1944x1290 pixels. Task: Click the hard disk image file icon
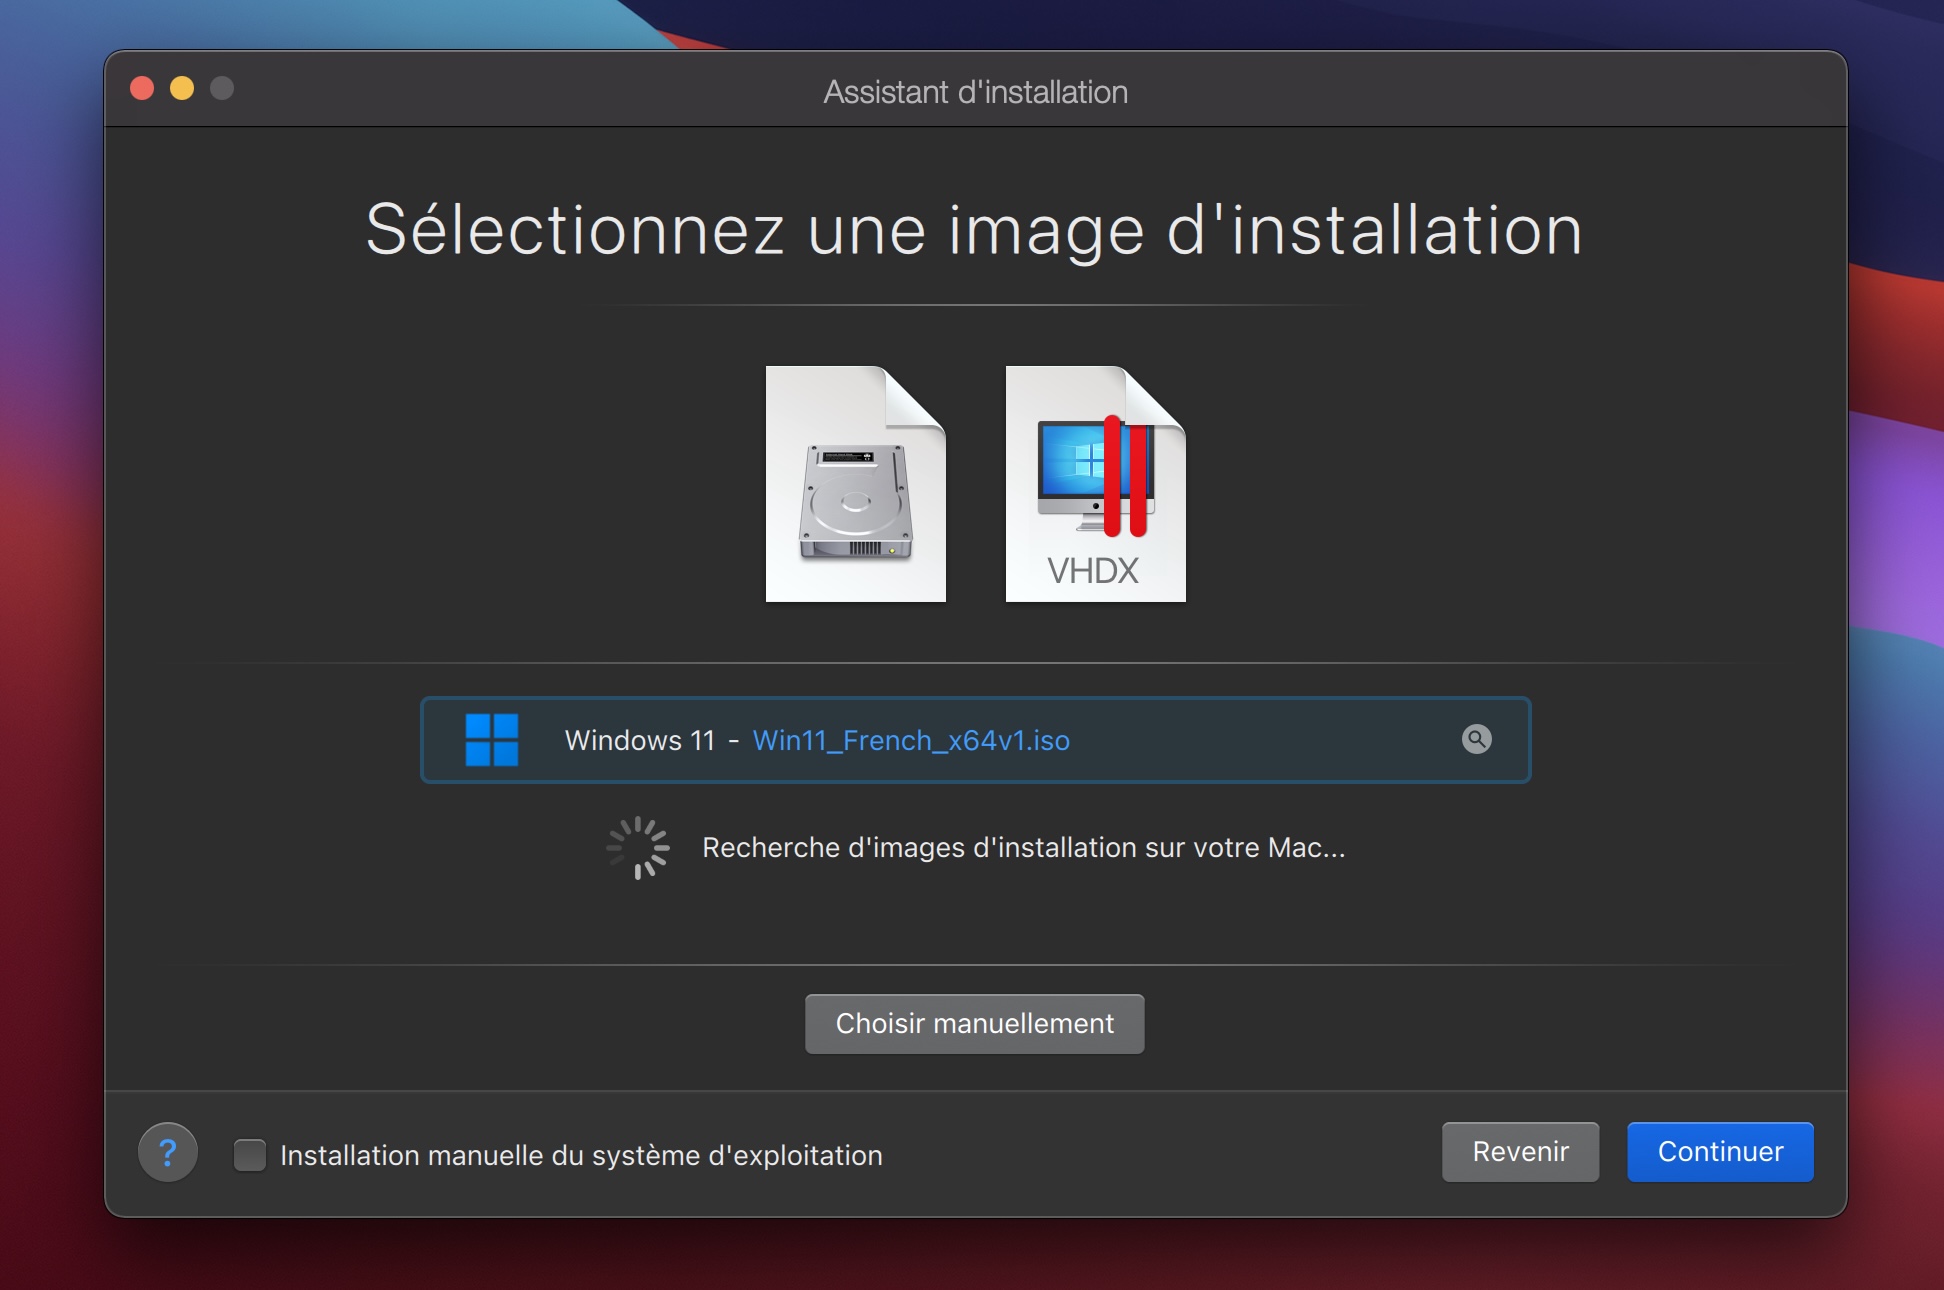pyautogui.click(x=855, y=484)
